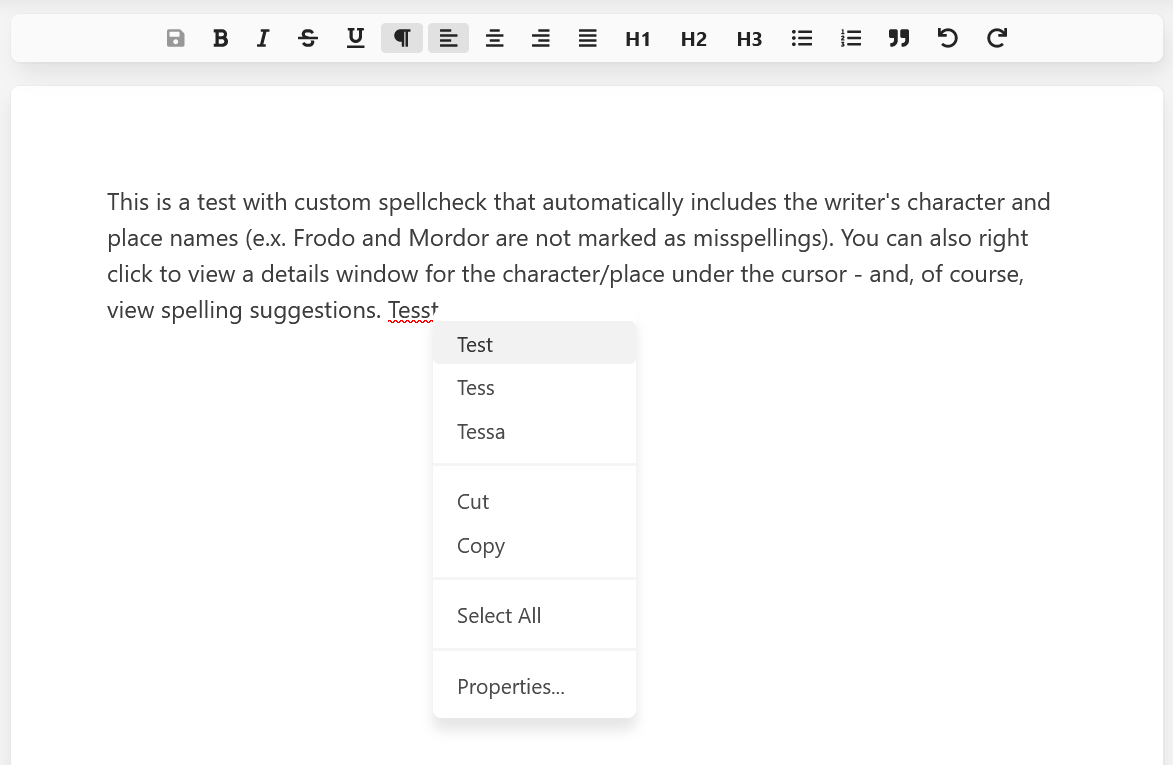1173x765 pixels.
Task: Select 'Copy' in the context menu
Action: 481,546
